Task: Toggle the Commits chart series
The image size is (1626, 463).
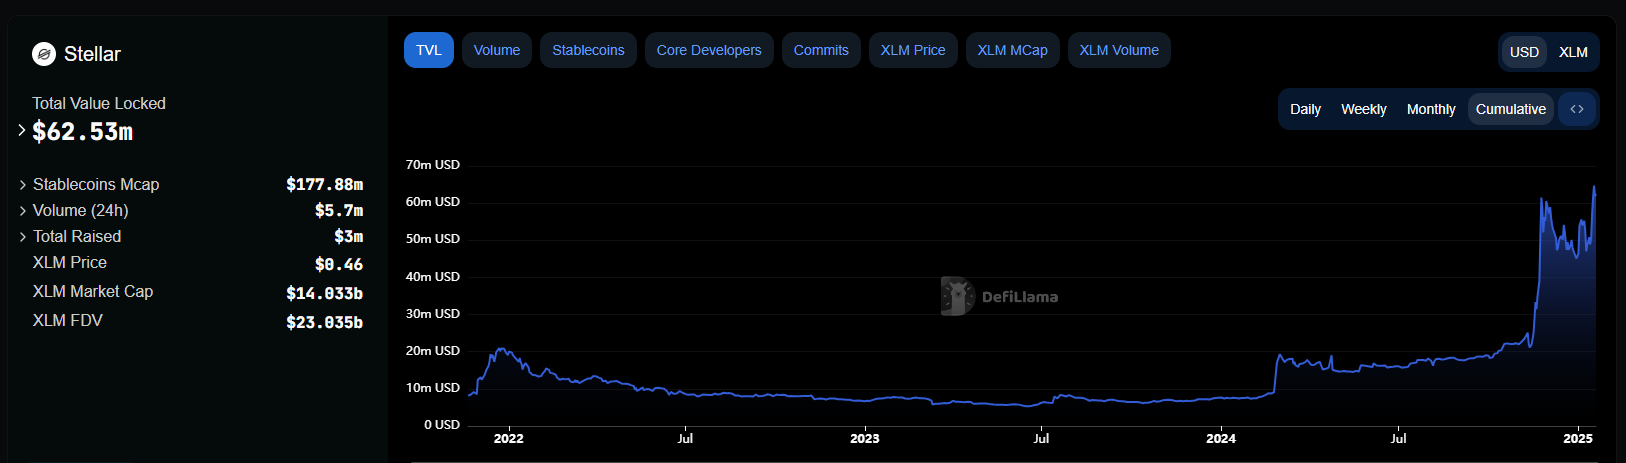Action: (821, 50)
